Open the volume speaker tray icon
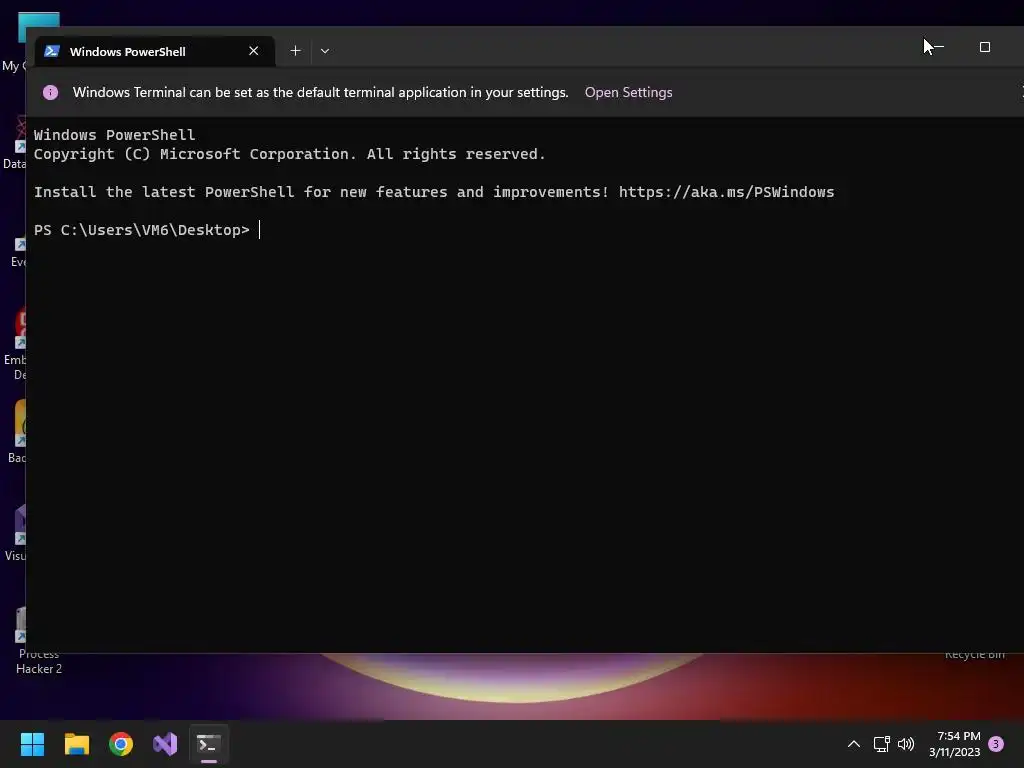The width and height of the screenshot is (1024, 768). (x=906, y=744)
